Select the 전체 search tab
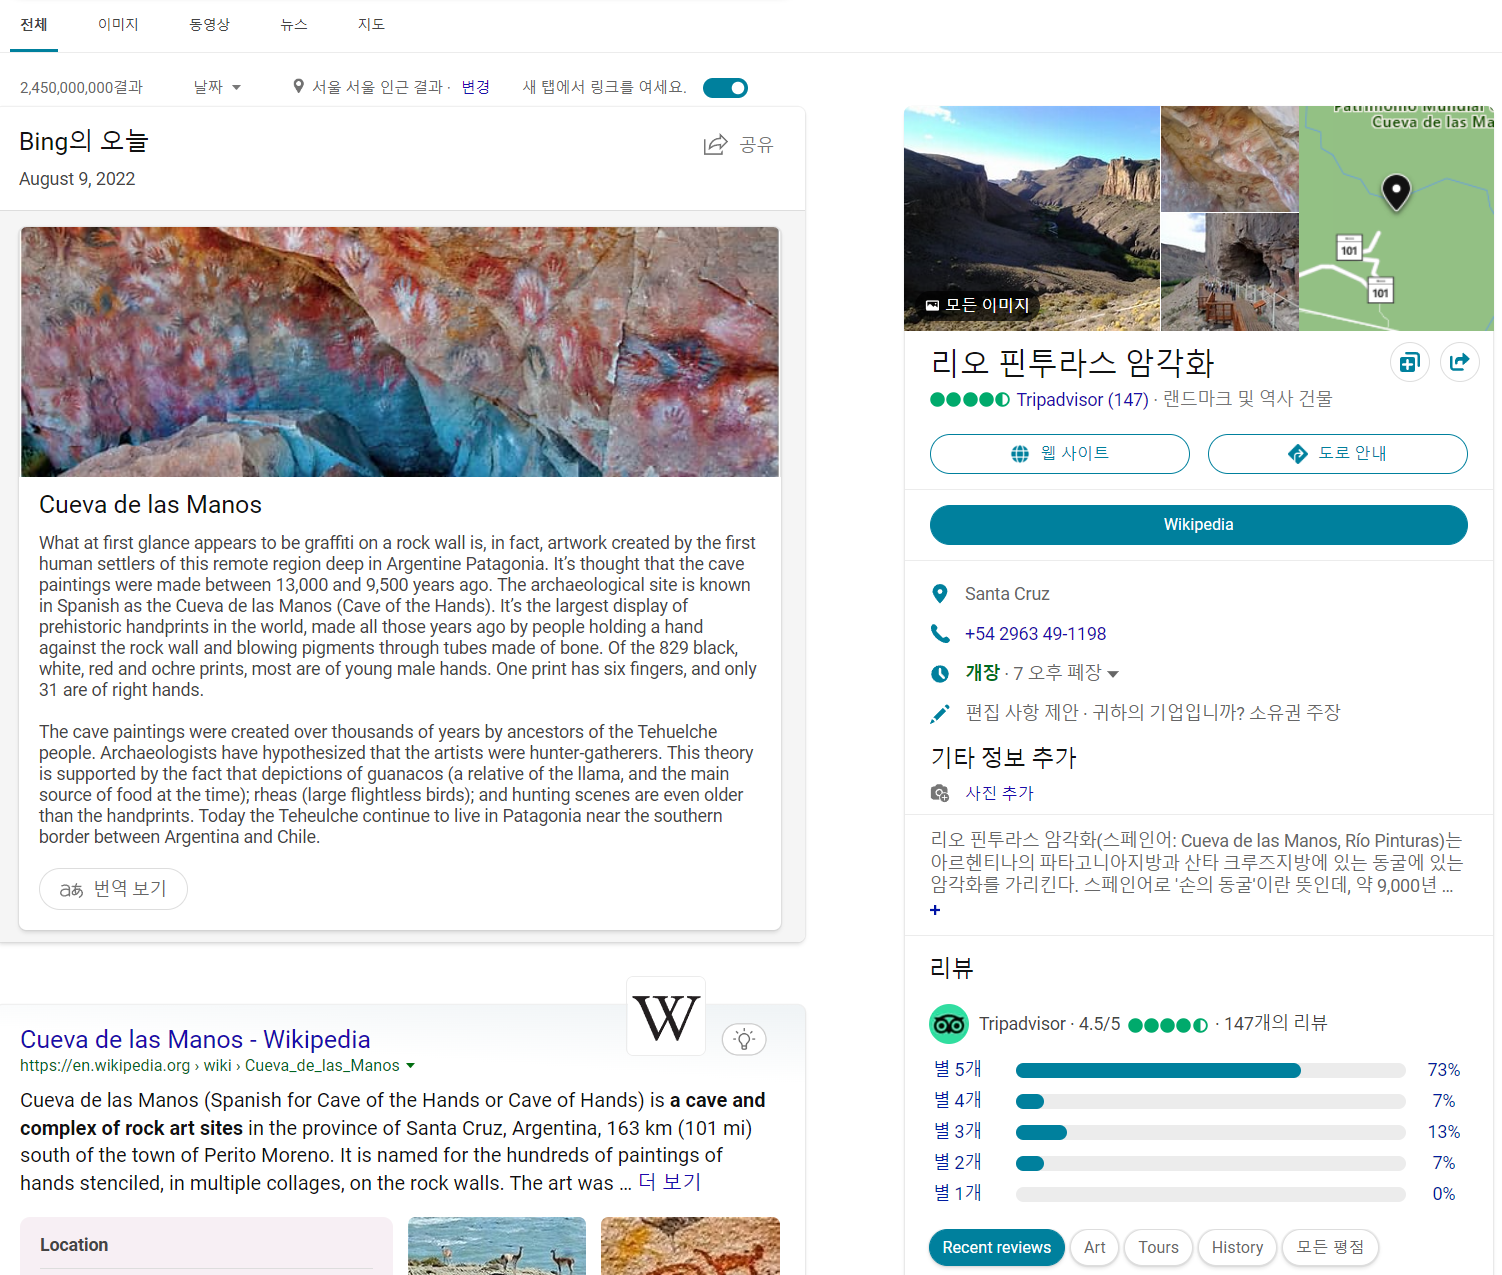This screenshot has width=1502, height=1275. [34, 24]
